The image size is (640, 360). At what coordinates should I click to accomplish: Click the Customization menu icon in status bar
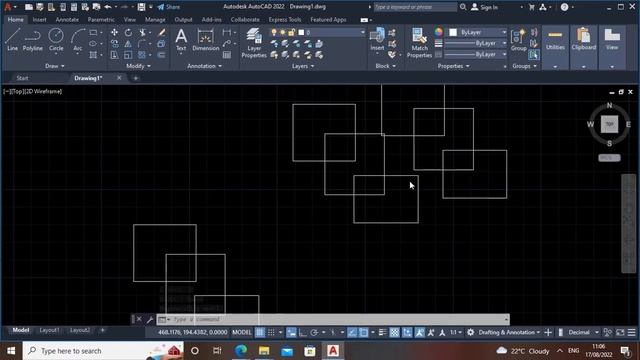[x=631, y=333]
